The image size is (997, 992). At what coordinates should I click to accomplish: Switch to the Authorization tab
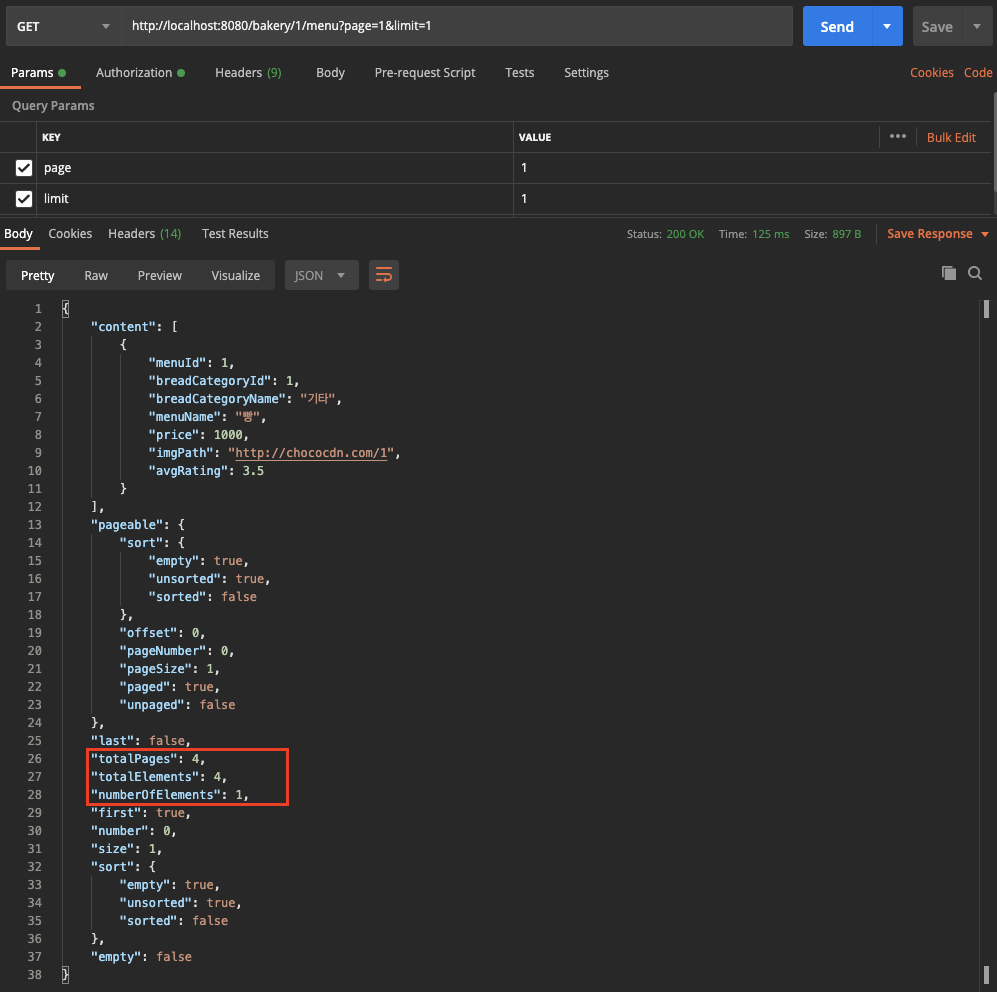140,72
